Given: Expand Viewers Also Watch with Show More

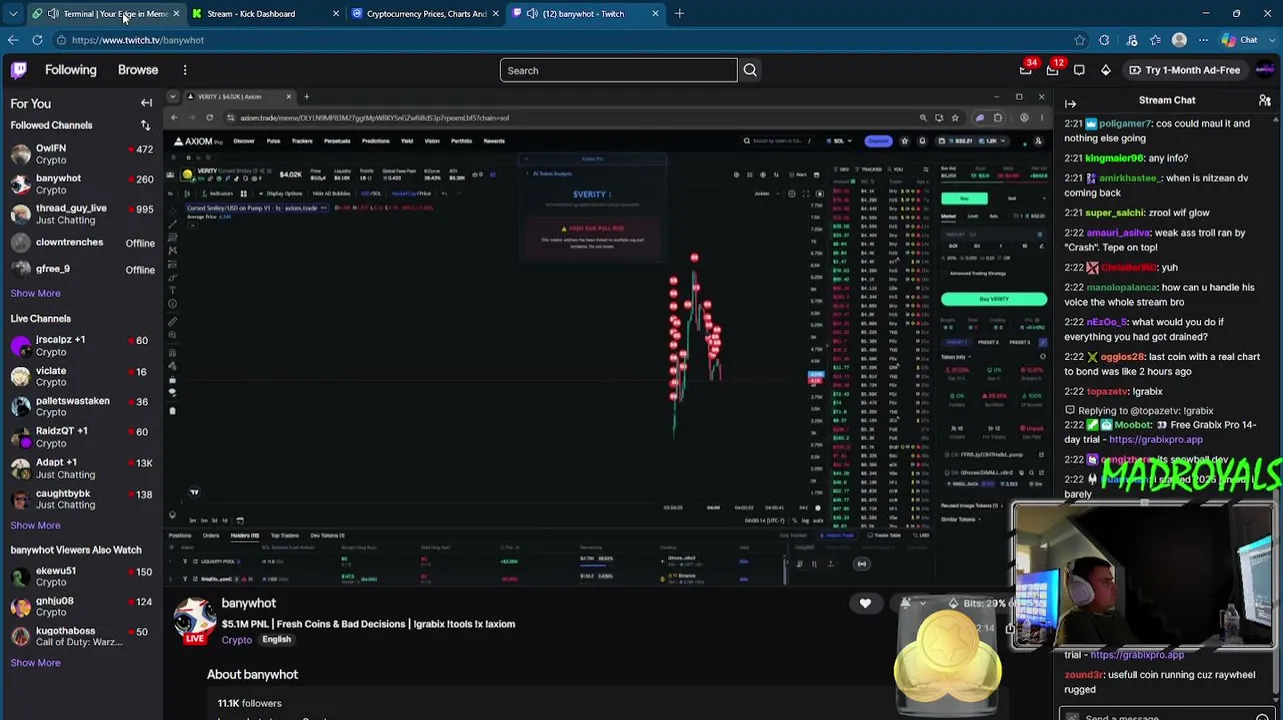Looking at the screenshot, I should tap(35, 663).
